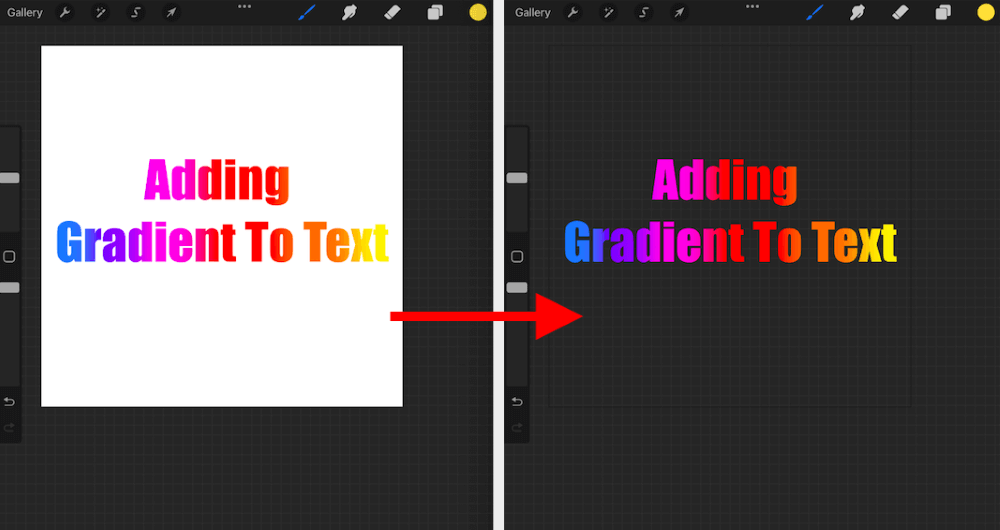Screen dimensions: 1000x530
Task: Open Layers panel in left screenshot
Action: 435,12
